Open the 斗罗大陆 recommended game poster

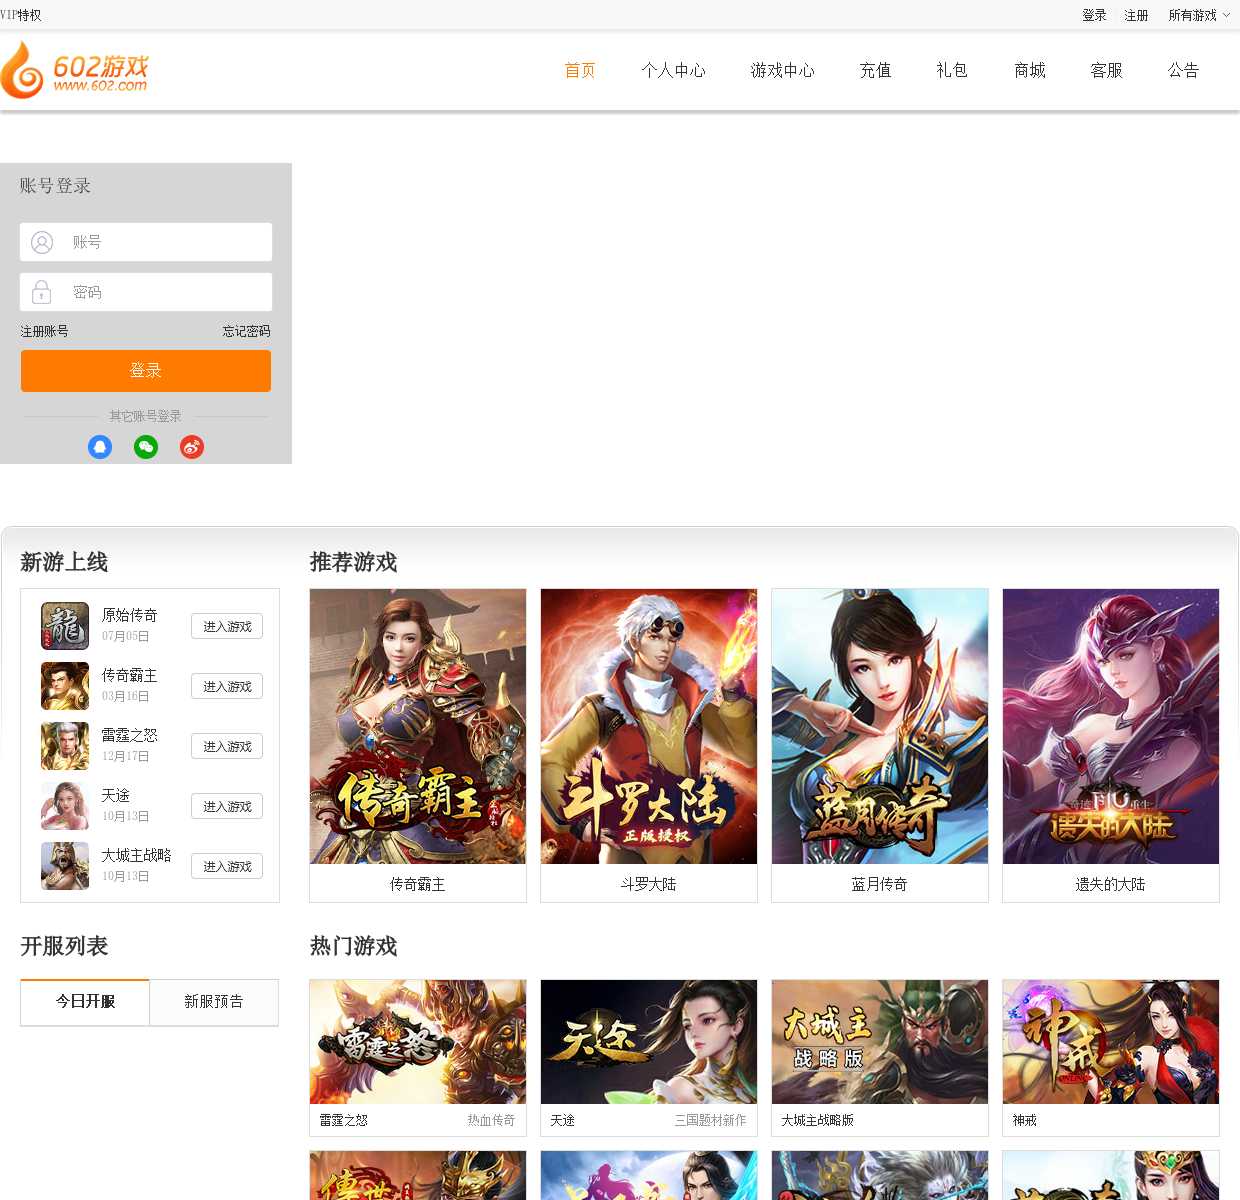click(649, 726)
